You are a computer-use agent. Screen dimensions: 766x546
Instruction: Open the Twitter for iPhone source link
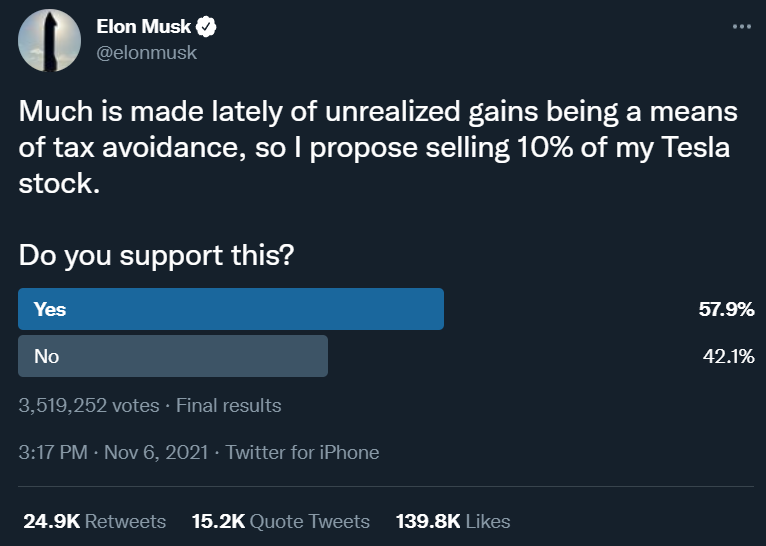[x=302, y=452]
